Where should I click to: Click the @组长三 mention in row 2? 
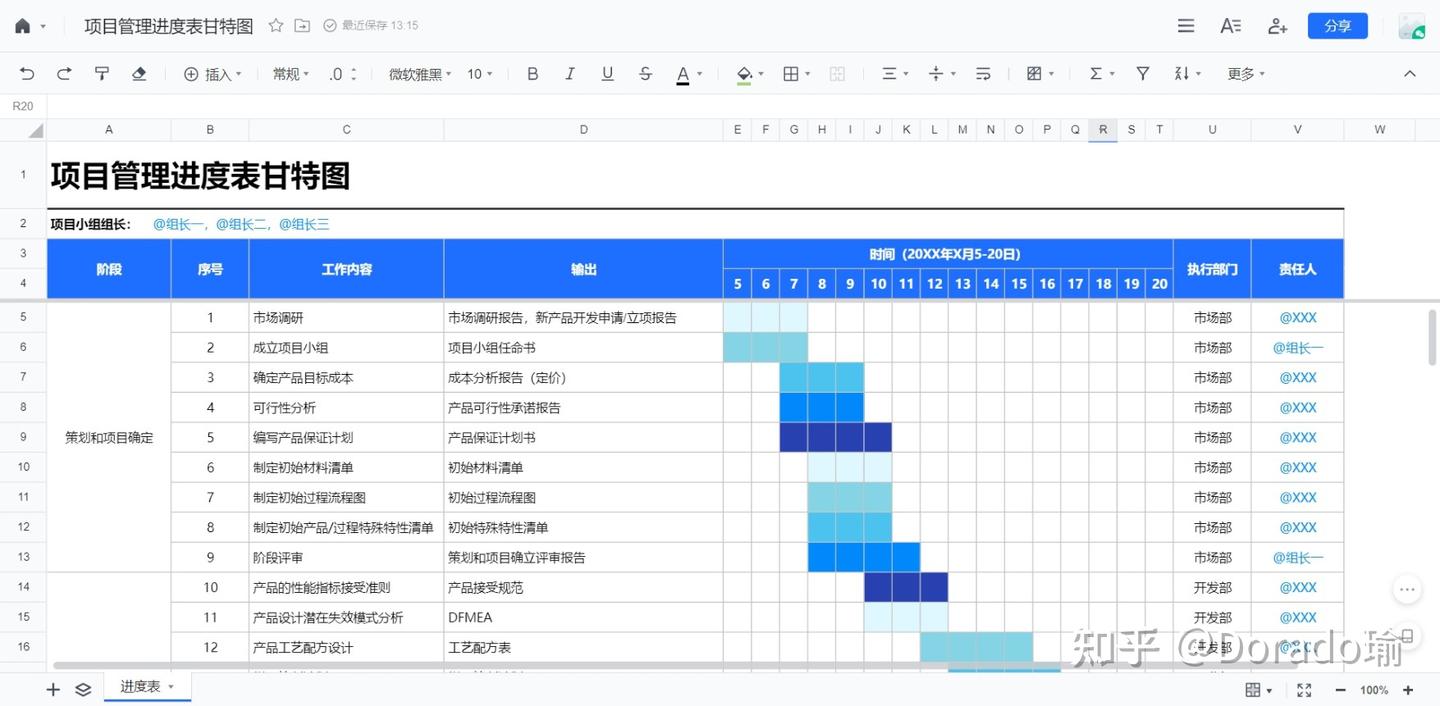pyautogui.click(x=304, y=224)
